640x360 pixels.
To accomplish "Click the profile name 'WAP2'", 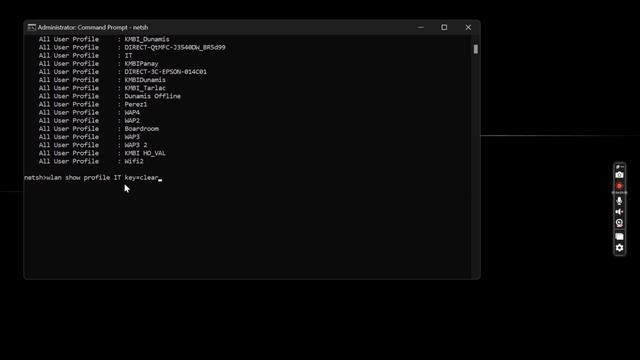I will pyautogui.click(x=132, y=121).
